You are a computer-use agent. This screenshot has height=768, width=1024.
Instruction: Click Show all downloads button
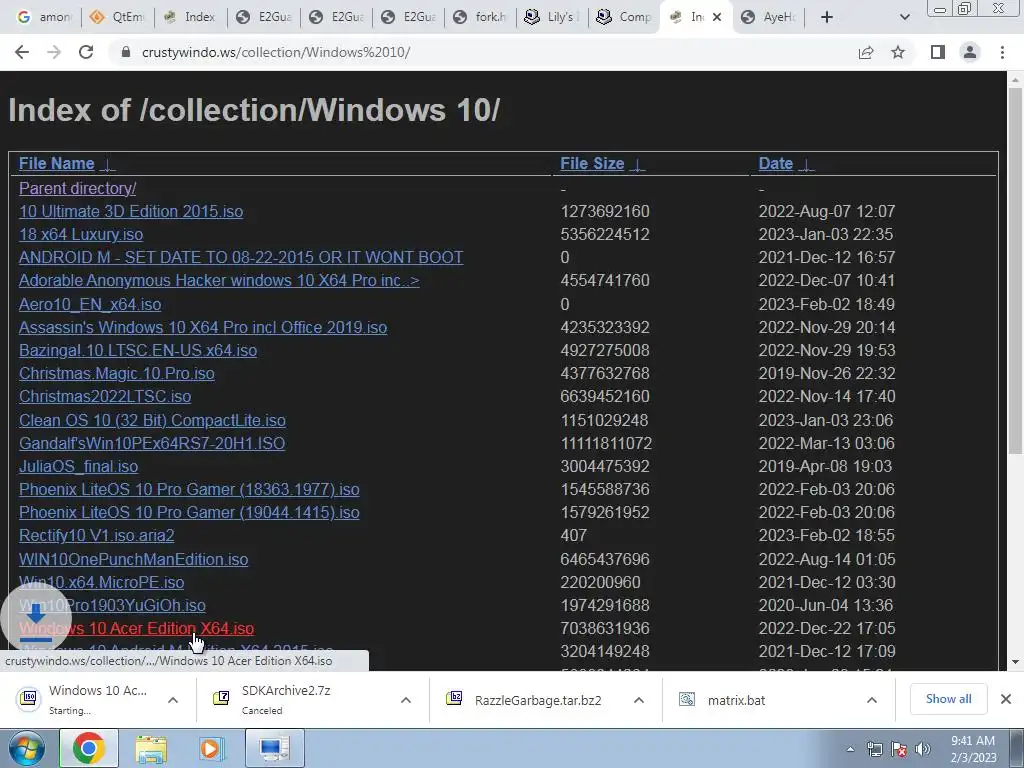pos(948,699)
